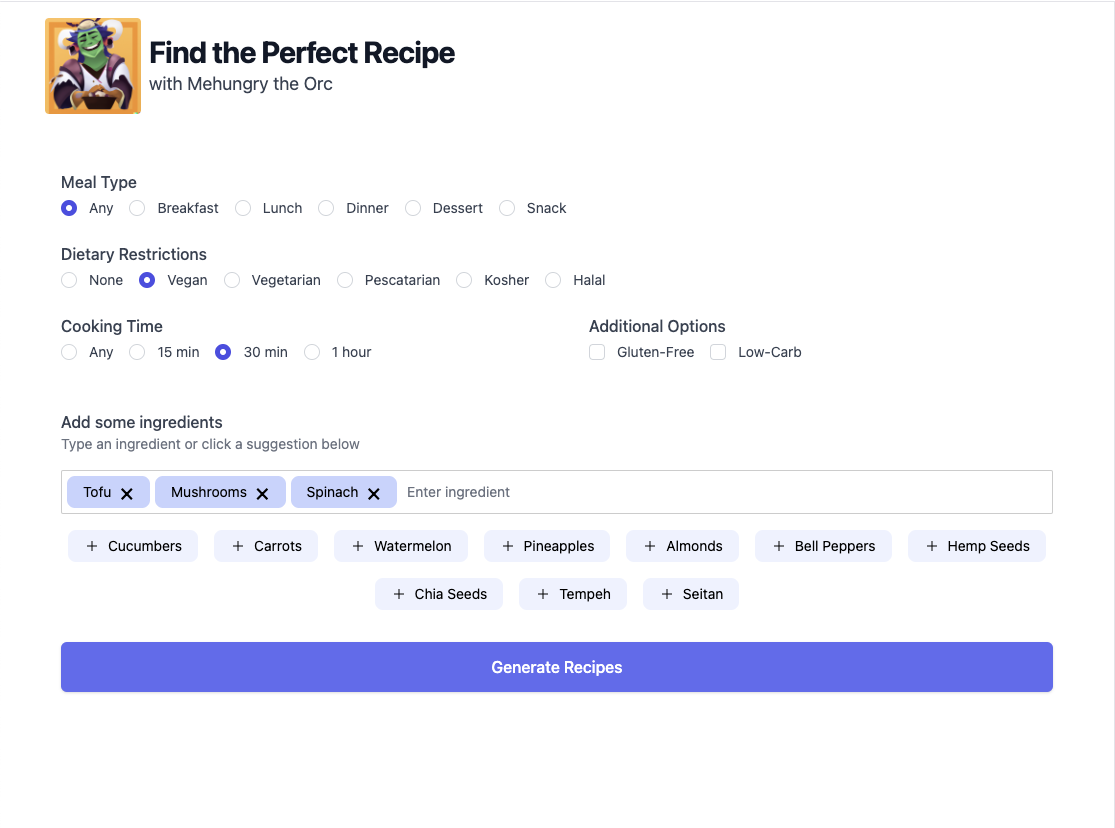Remove the Spinach tag

pos(373,492)
